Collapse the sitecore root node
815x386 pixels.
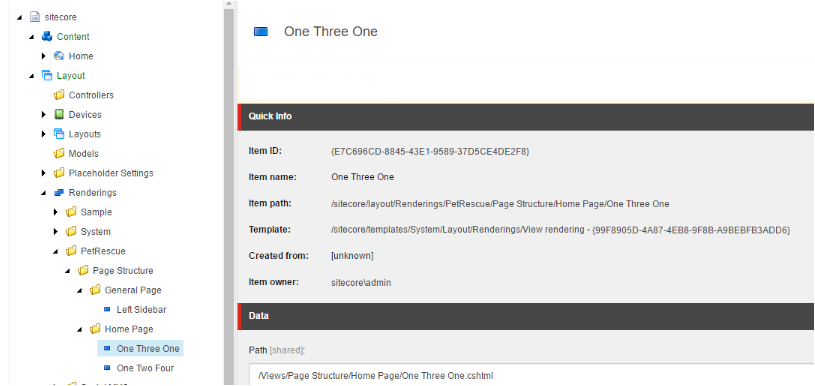coord(20,17)
